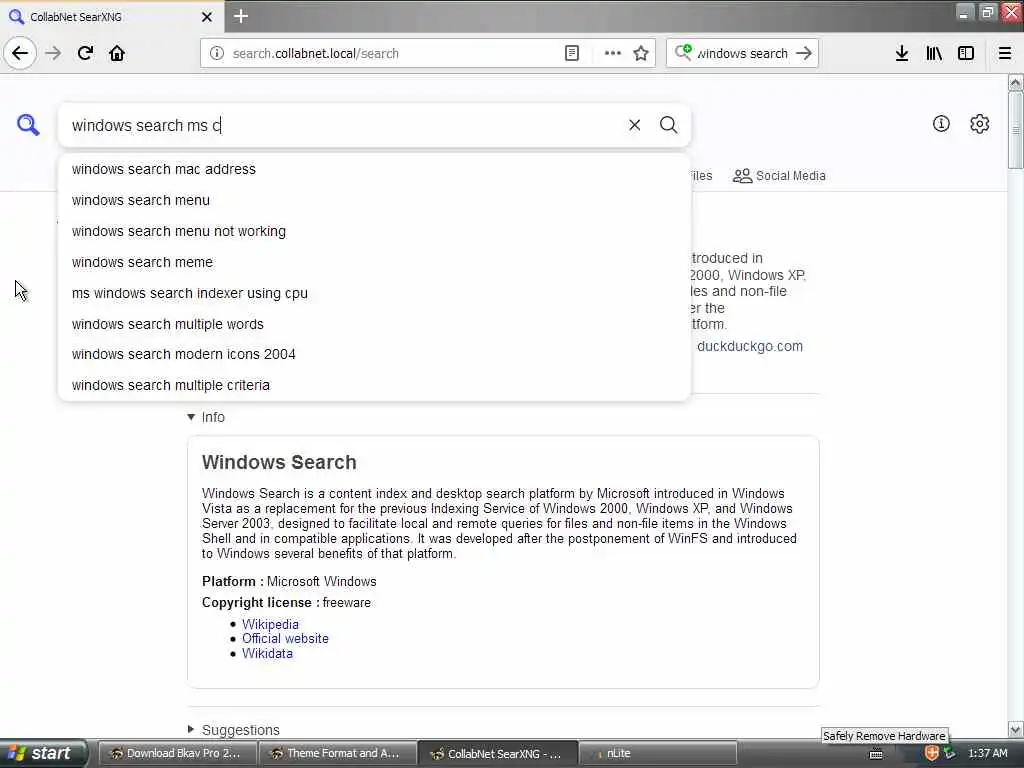The height and width of the screenshot is (768, 1024).
Task: Toggle the browser sidebar
Action: pos(966,53)
